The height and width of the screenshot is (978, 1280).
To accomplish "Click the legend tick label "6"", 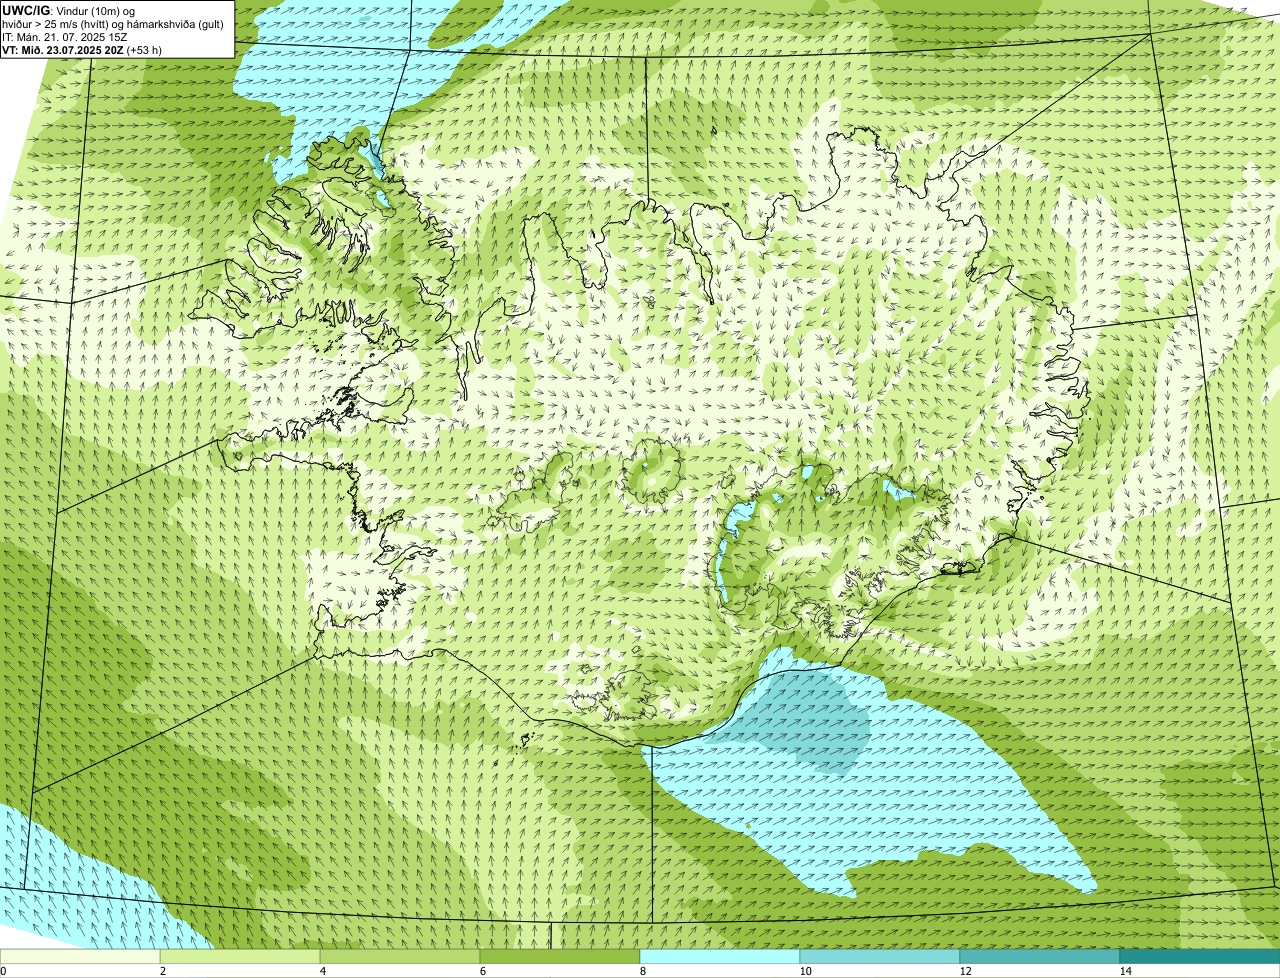I will tap(482, 971).
